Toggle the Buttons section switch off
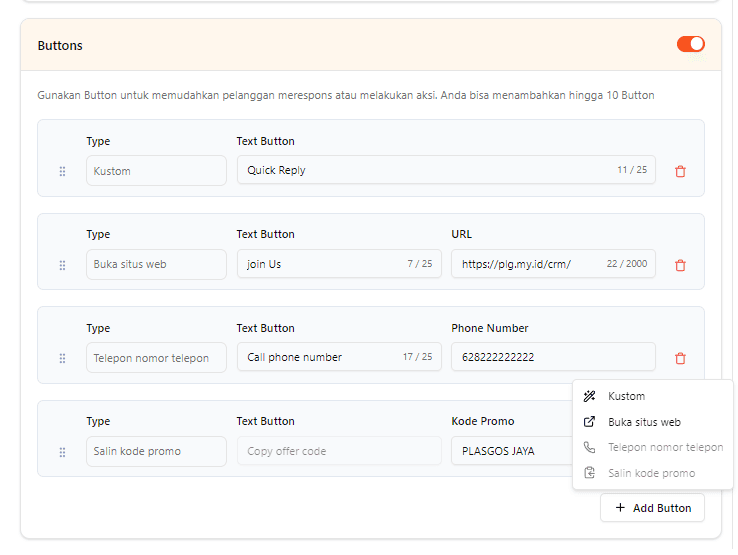Image resolution: width=738 pixels, height=555 pixels. (690, 44)
